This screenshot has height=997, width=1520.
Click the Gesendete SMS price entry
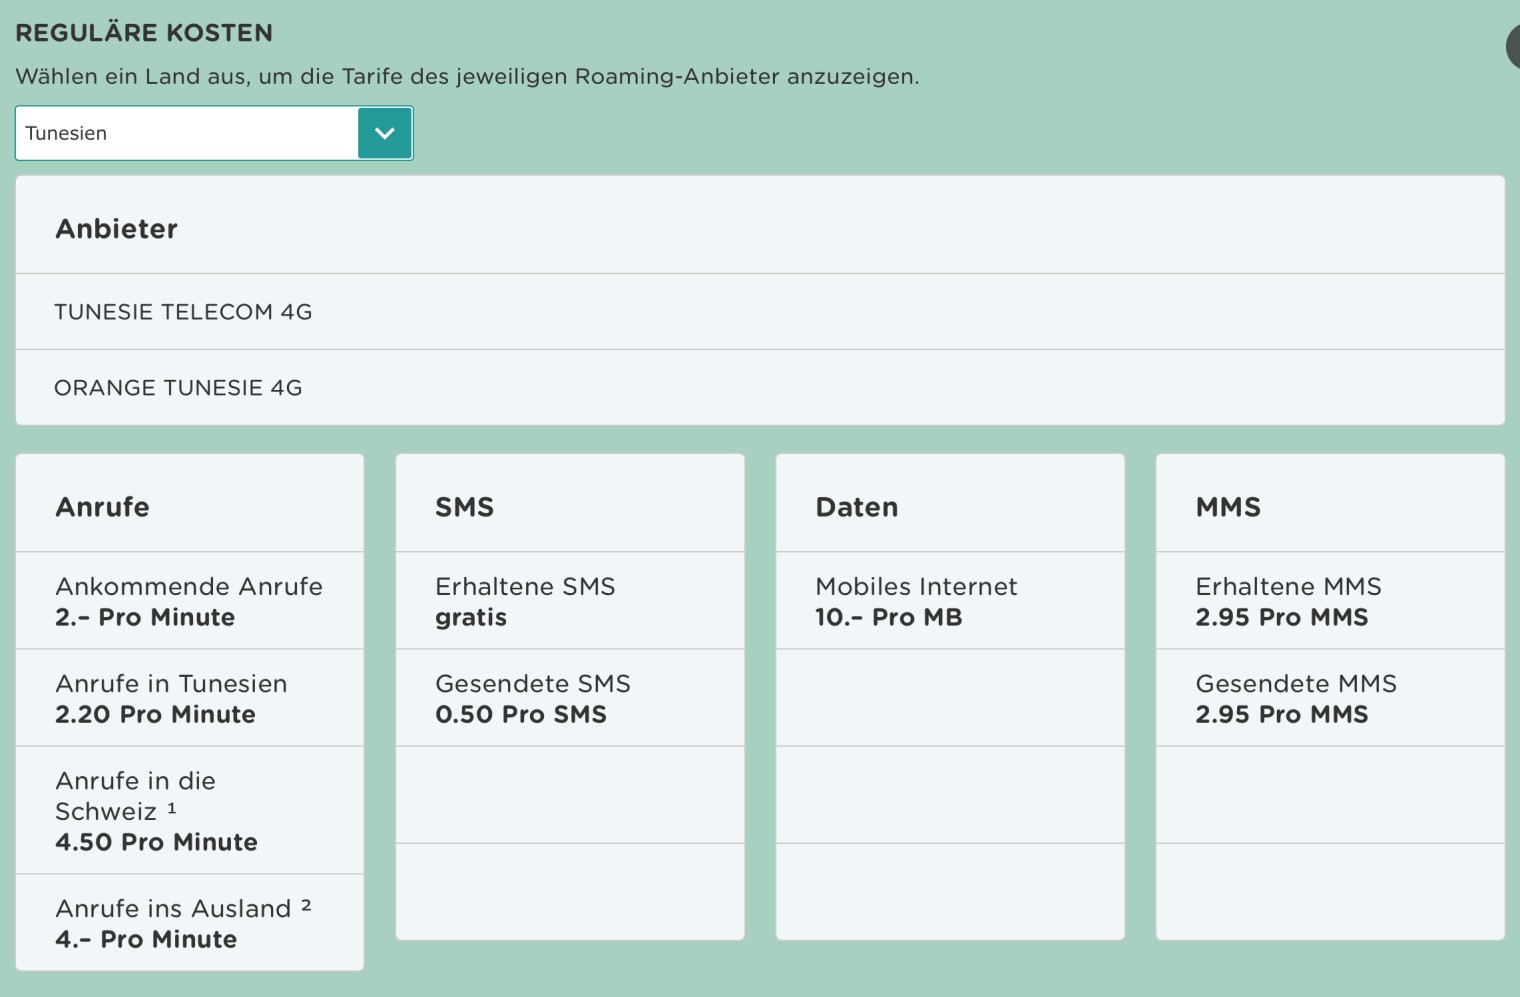532,698
